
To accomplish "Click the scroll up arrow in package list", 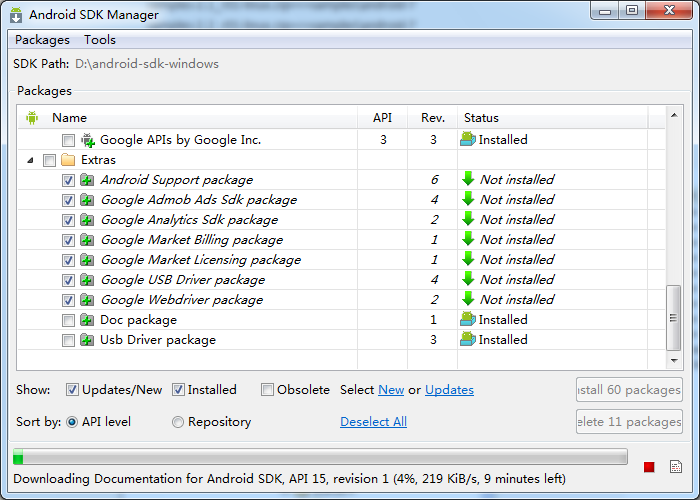I will pyautogui.click(x=674, y=115).
